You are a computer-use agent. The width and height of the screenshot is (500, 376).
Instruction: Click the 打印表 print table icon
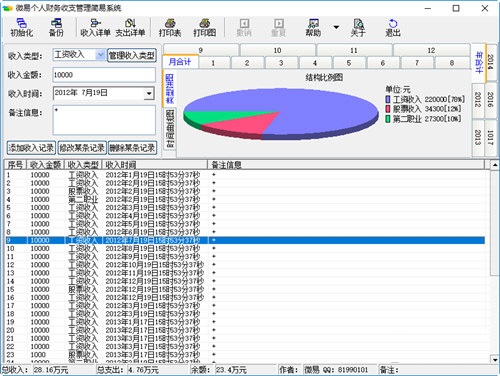170,27
